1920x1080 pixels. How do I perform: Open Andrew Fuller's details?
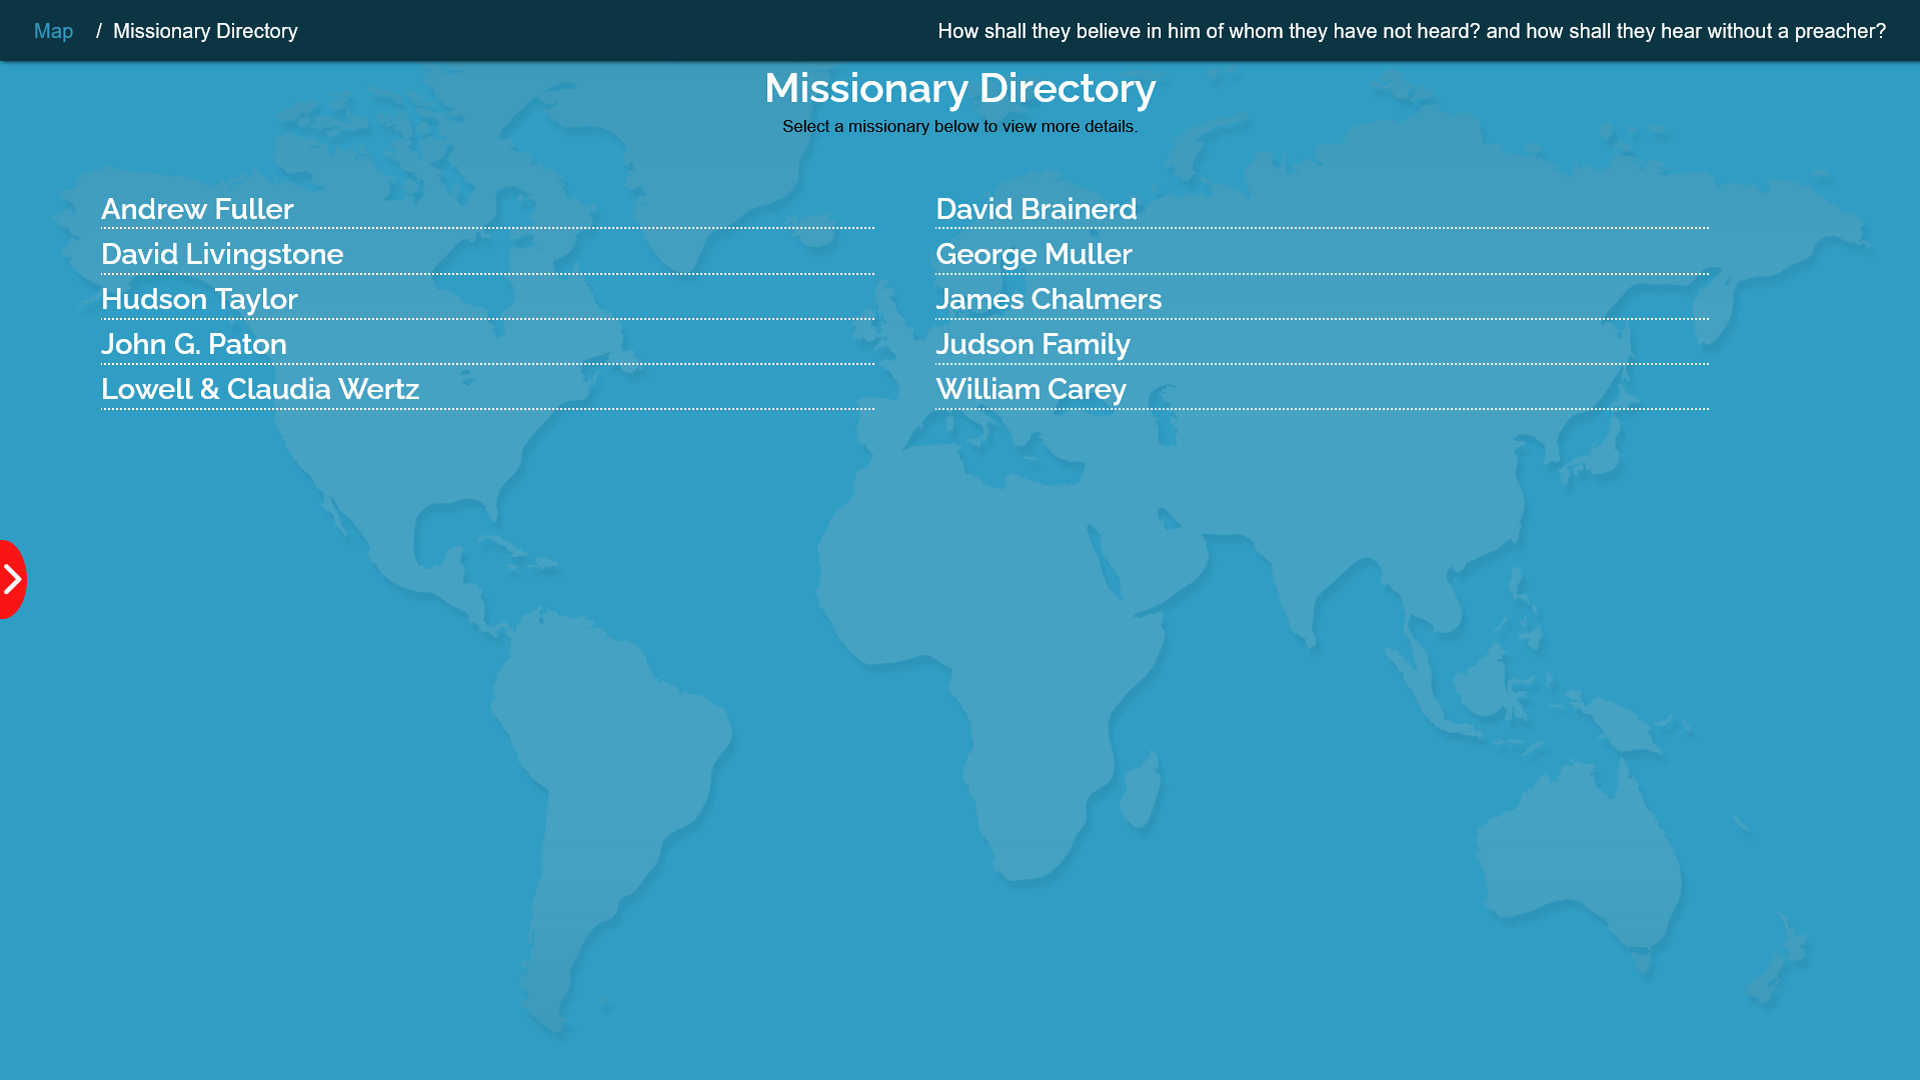pos(197,209)
